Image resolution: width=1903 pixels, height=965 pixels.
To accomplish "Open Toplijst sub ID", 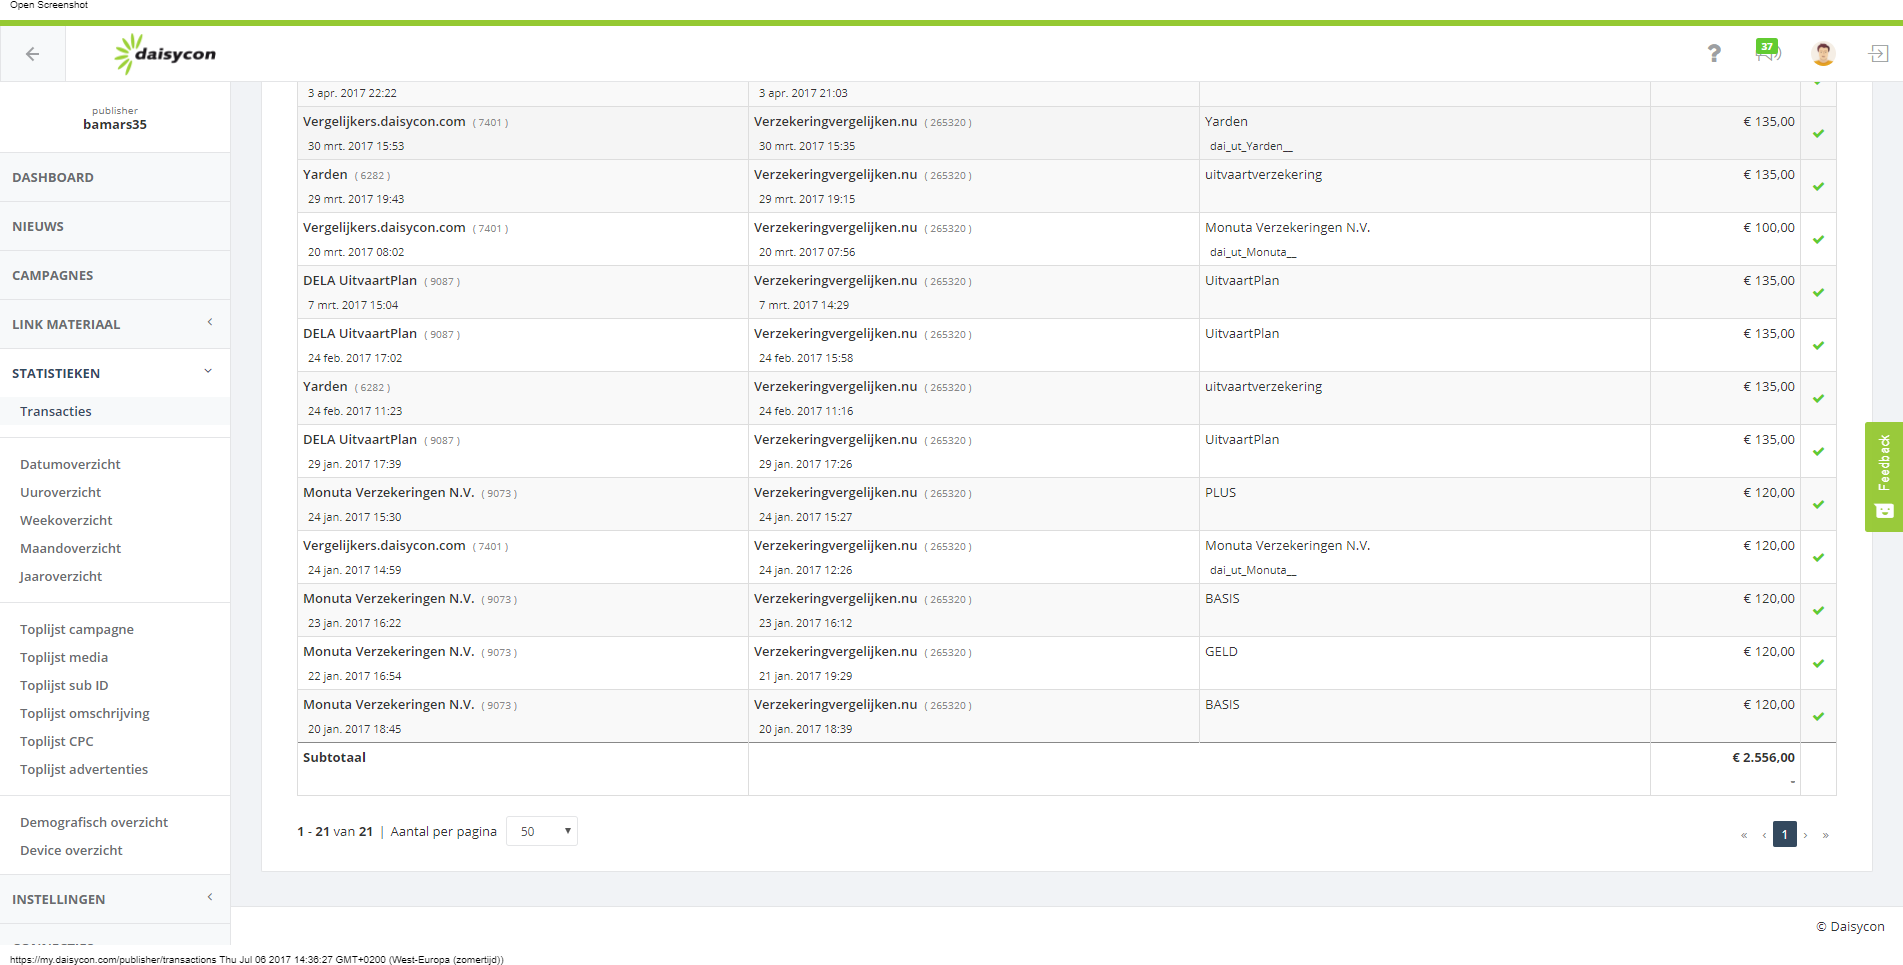I will coord(64,685).
